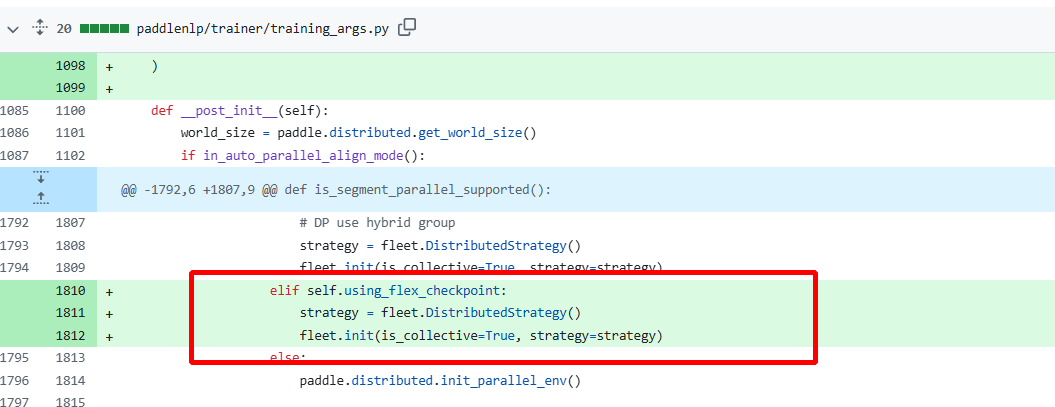
Task: Select added line number 1811
Action: (x=70, y=313)
